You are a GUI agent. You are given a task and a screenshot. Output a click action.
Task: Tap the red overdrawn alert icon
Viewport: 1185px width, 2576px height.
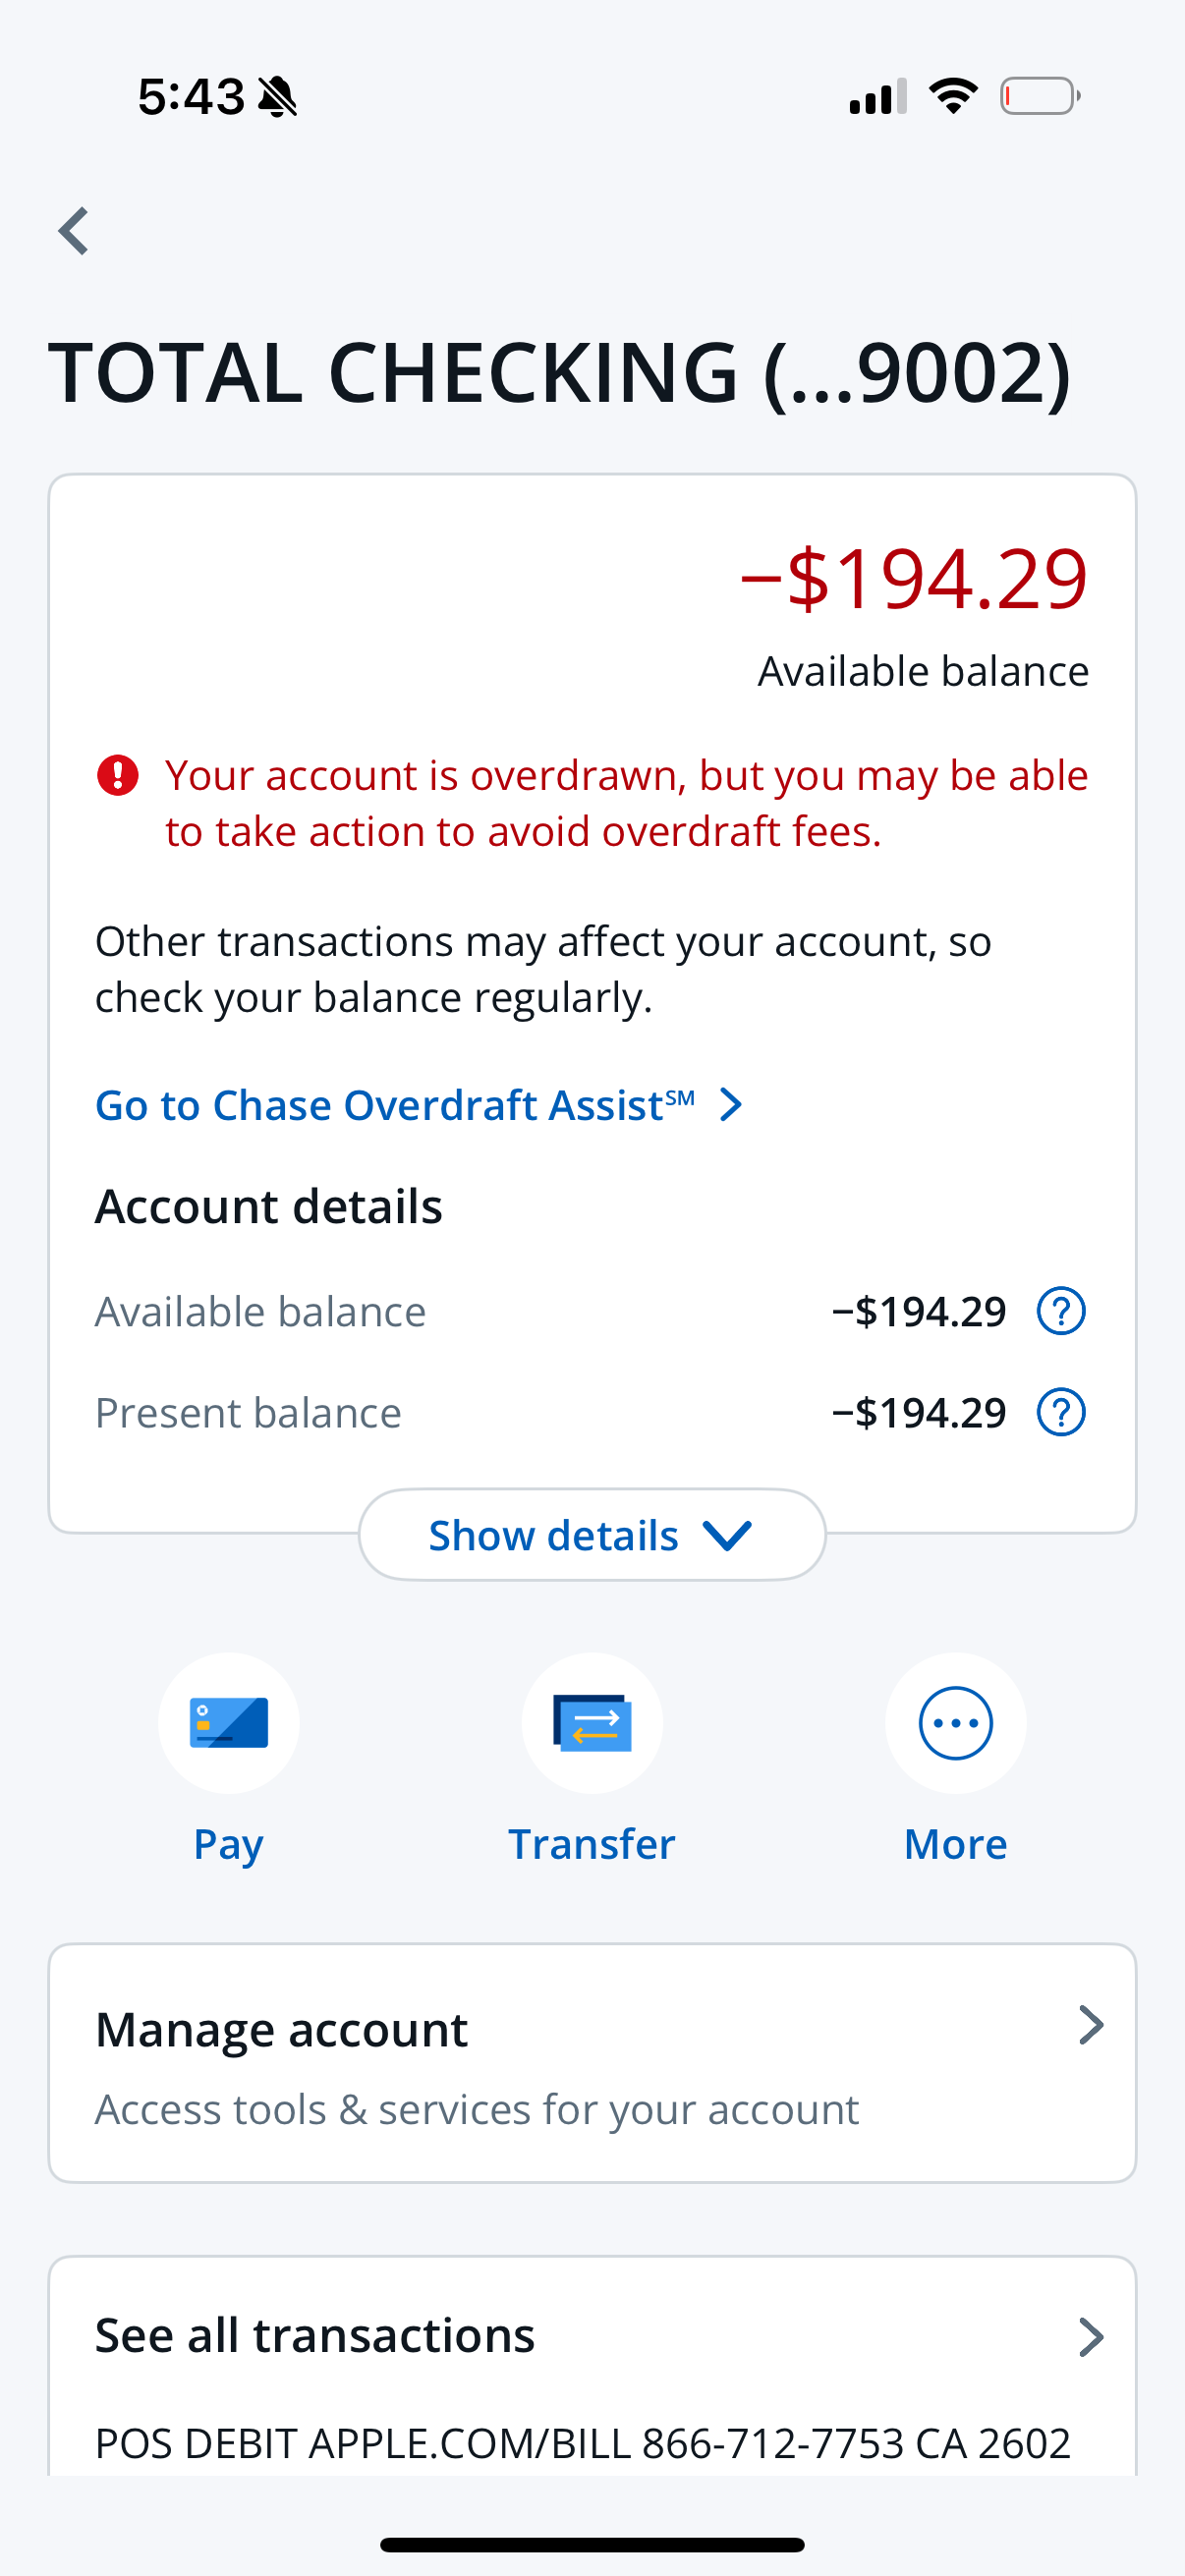[x=118, y=775]
